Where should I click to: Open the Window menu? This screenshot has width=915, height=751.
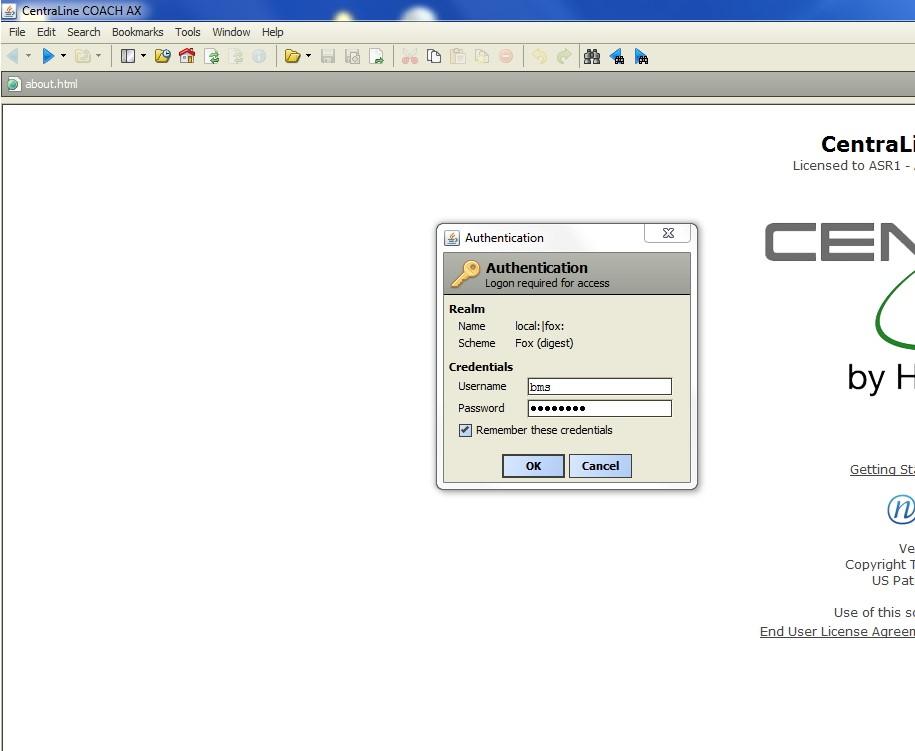pyautogui.click(x=231, y=32)
